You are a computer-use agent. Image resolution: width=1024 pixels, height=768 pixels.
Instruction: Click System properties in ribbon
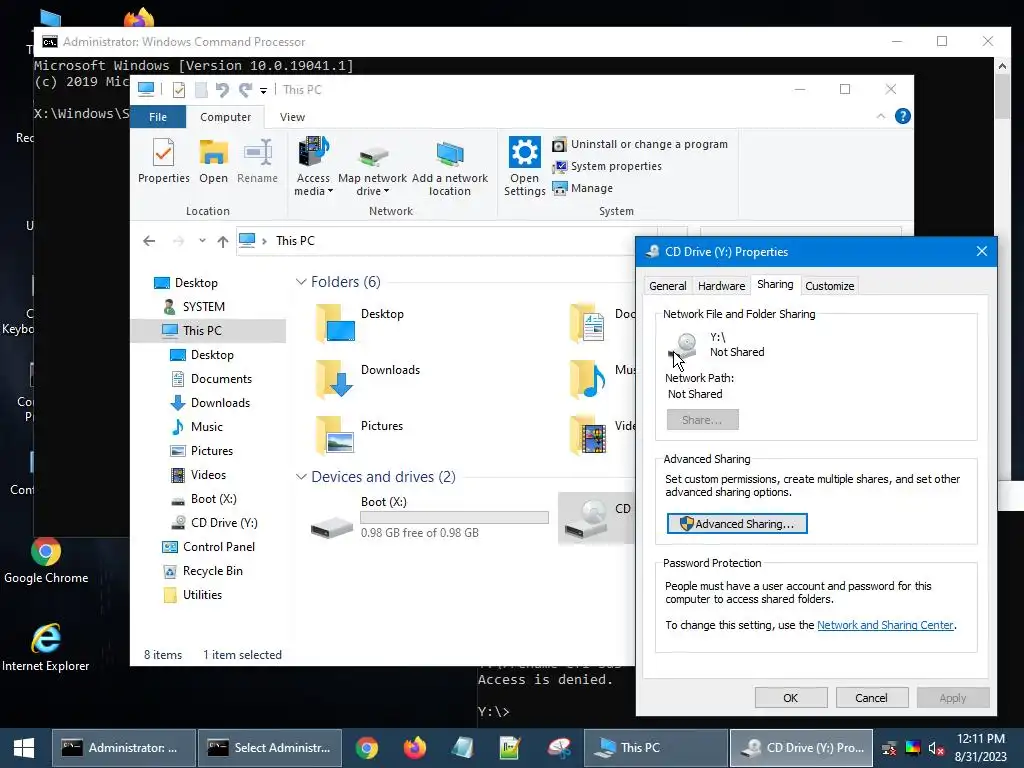[x=607, y=167]
